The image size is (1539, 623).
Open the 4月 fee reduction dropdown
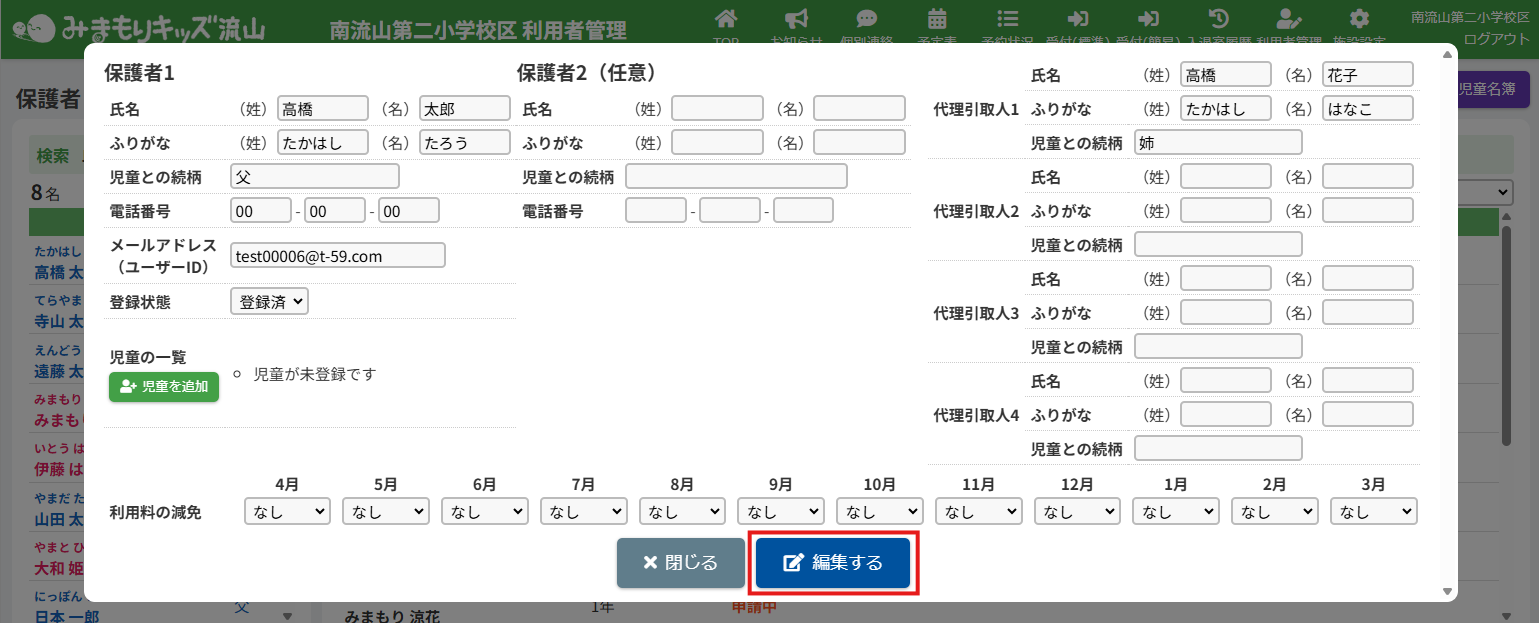tap(287, 511)
